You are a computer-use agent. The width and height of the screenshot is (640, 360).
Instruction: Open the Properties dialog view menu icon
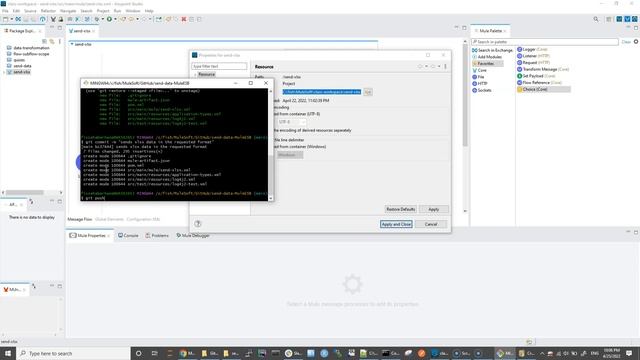coord(445,66)
